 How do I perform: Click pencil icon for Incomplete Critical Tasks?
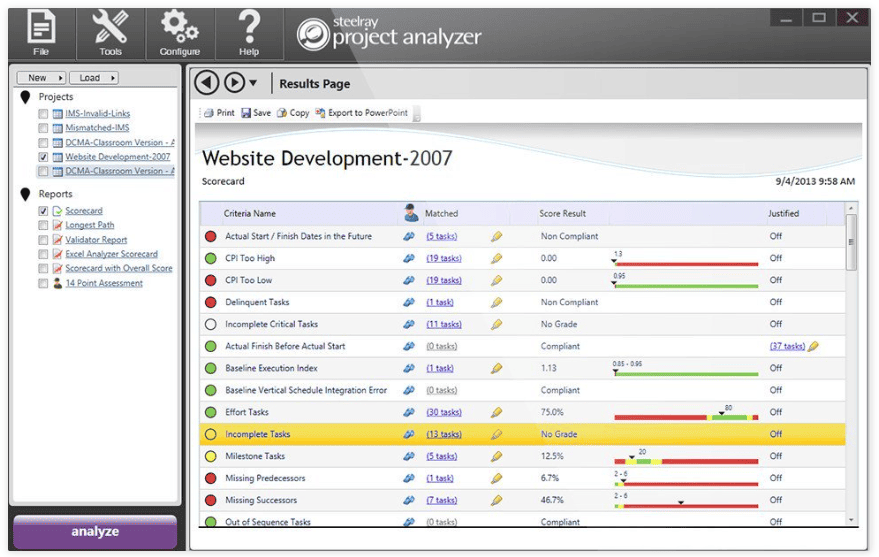496,324
